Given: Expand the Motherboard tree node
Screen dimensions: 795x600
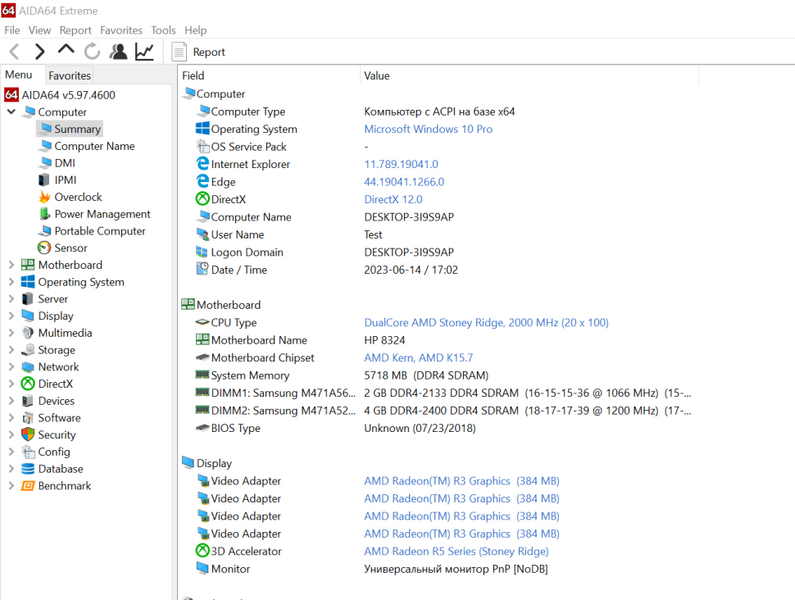Looking at the screenshot, I should pyautogui.click(x=11, y=265).
